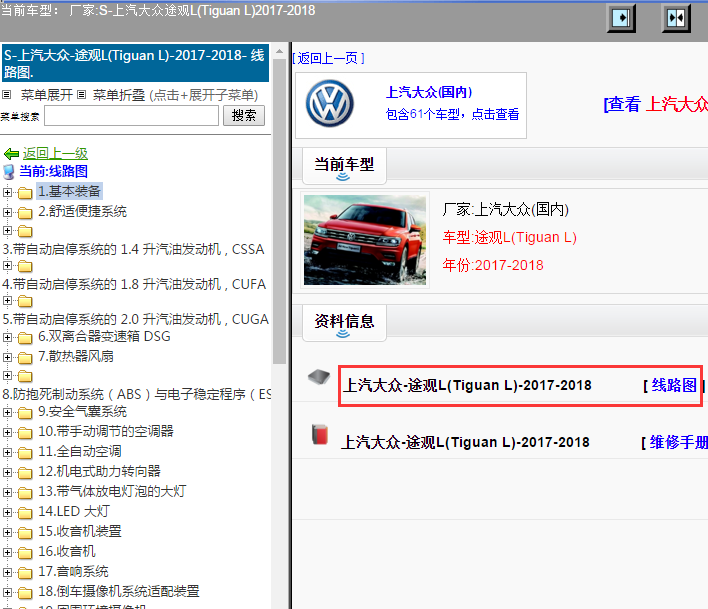The width and height of the screenshot is (708, 609).
Task: Select 5.带自动启停系统的 2.0 升汽油发动机 CUGA
Action: pyautogui.click(x=135, y=320)
